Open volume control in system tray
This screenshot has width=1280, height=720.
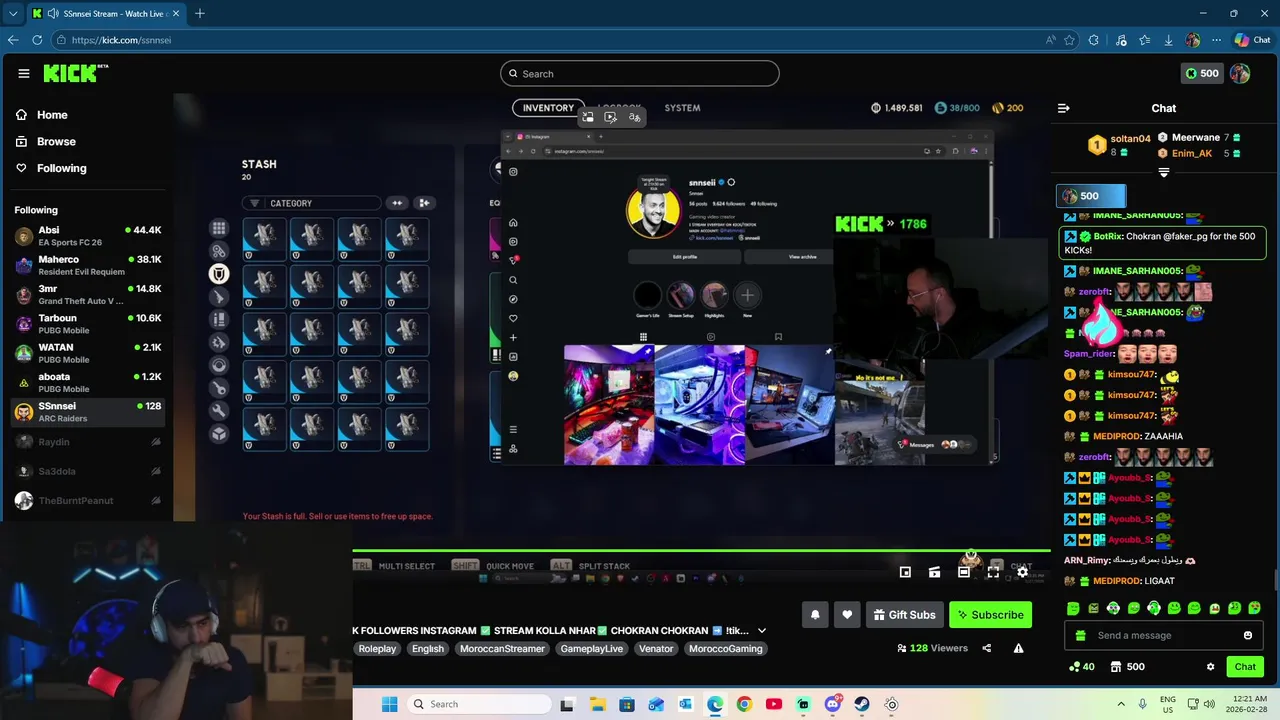coord(1209,704)
